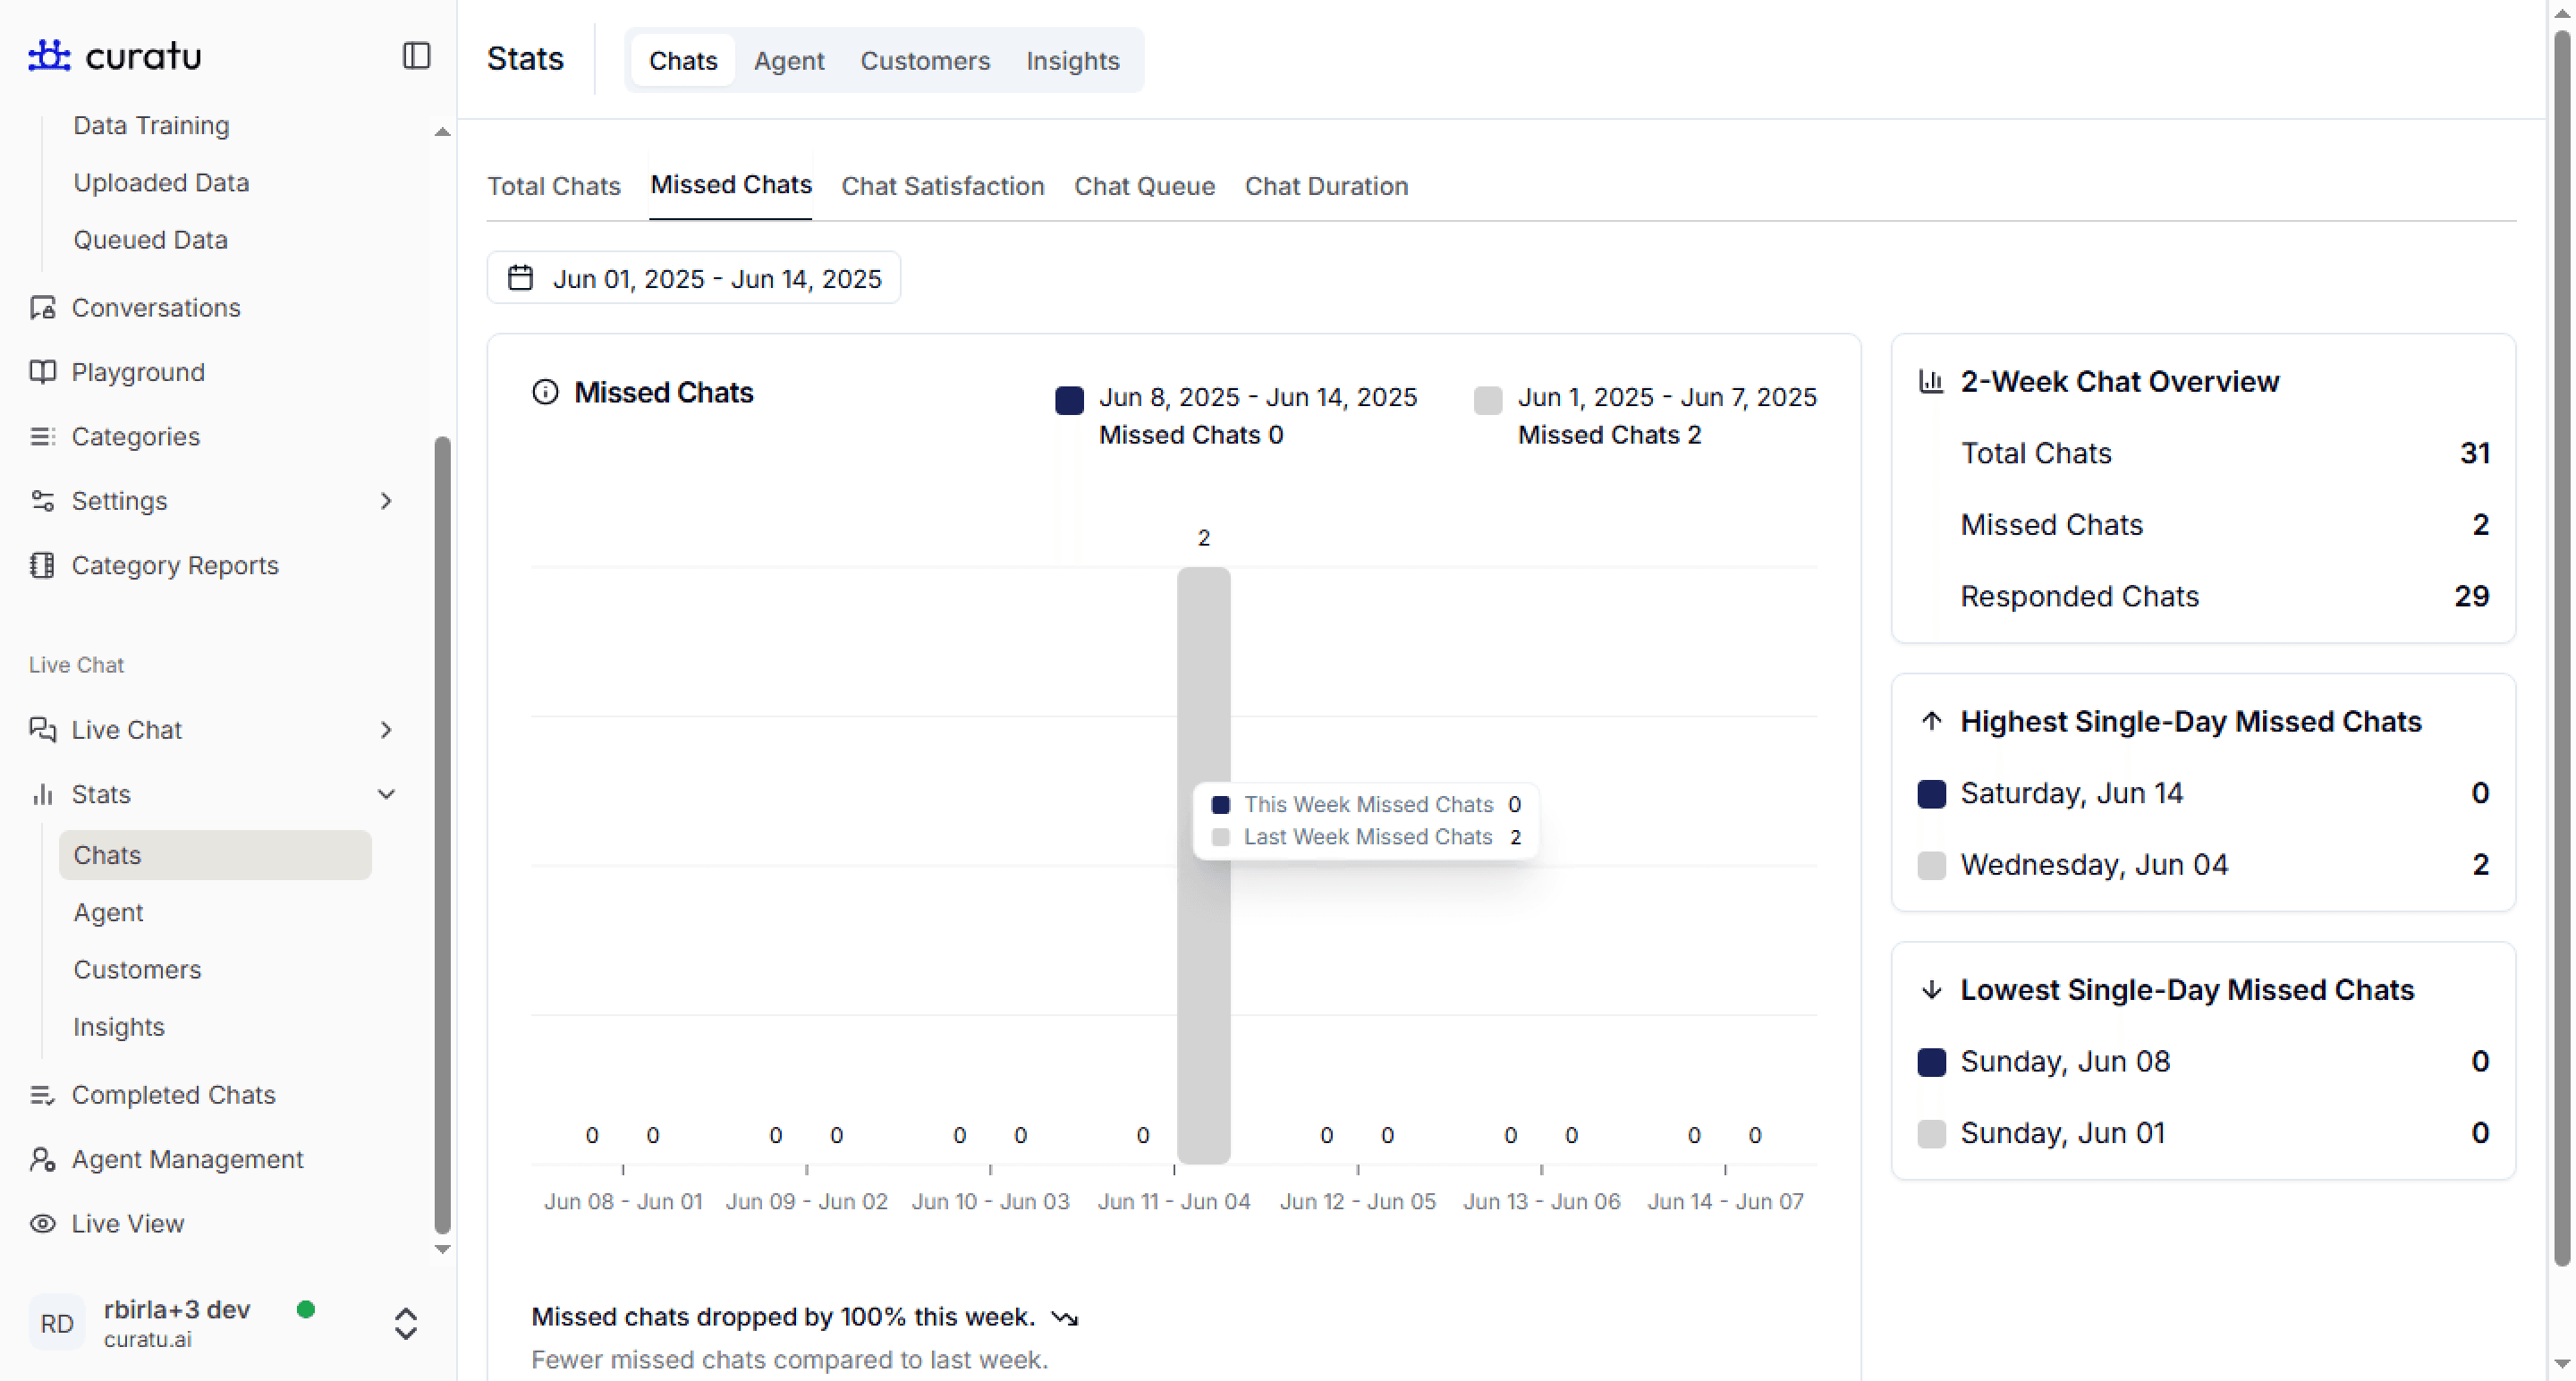
Task: Click the Stats bar chart icon
Action: pyautogui.click(x=42, y=794)
